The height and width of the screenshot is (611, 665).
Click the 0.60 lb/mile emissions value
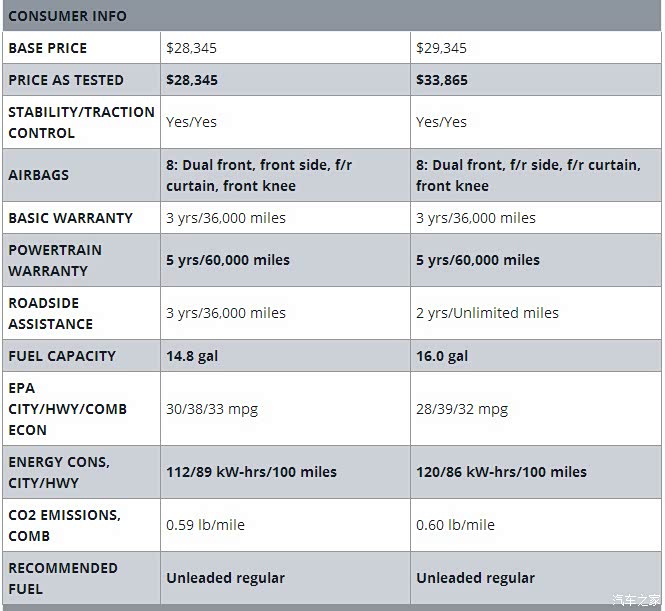pyautogui.click(x=455, y=525)
